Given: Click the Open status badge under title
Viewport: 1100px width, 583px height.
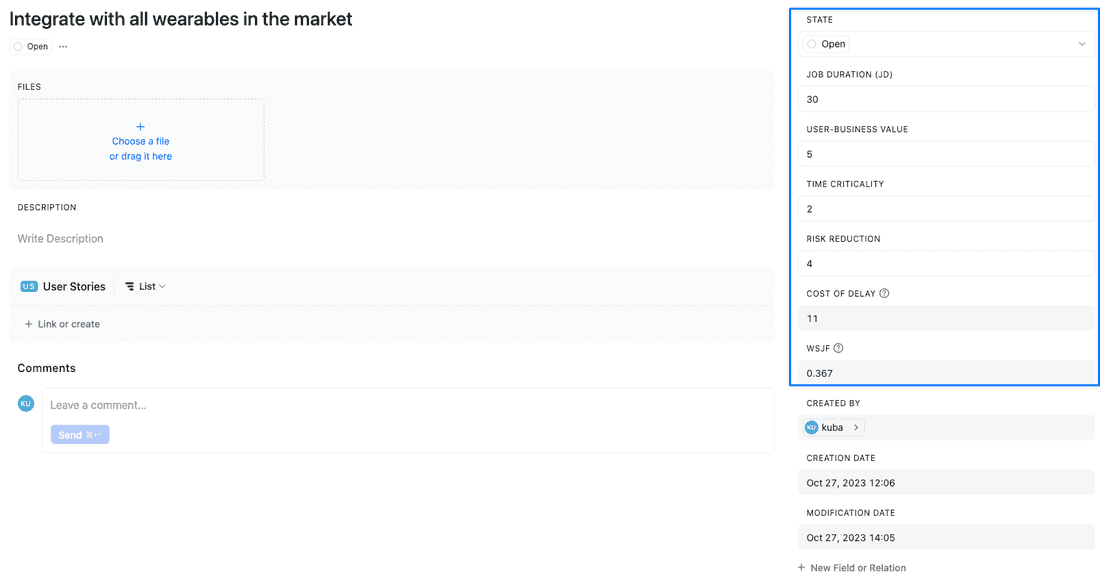Looking at the screenshot, I should tap(30, 47).
